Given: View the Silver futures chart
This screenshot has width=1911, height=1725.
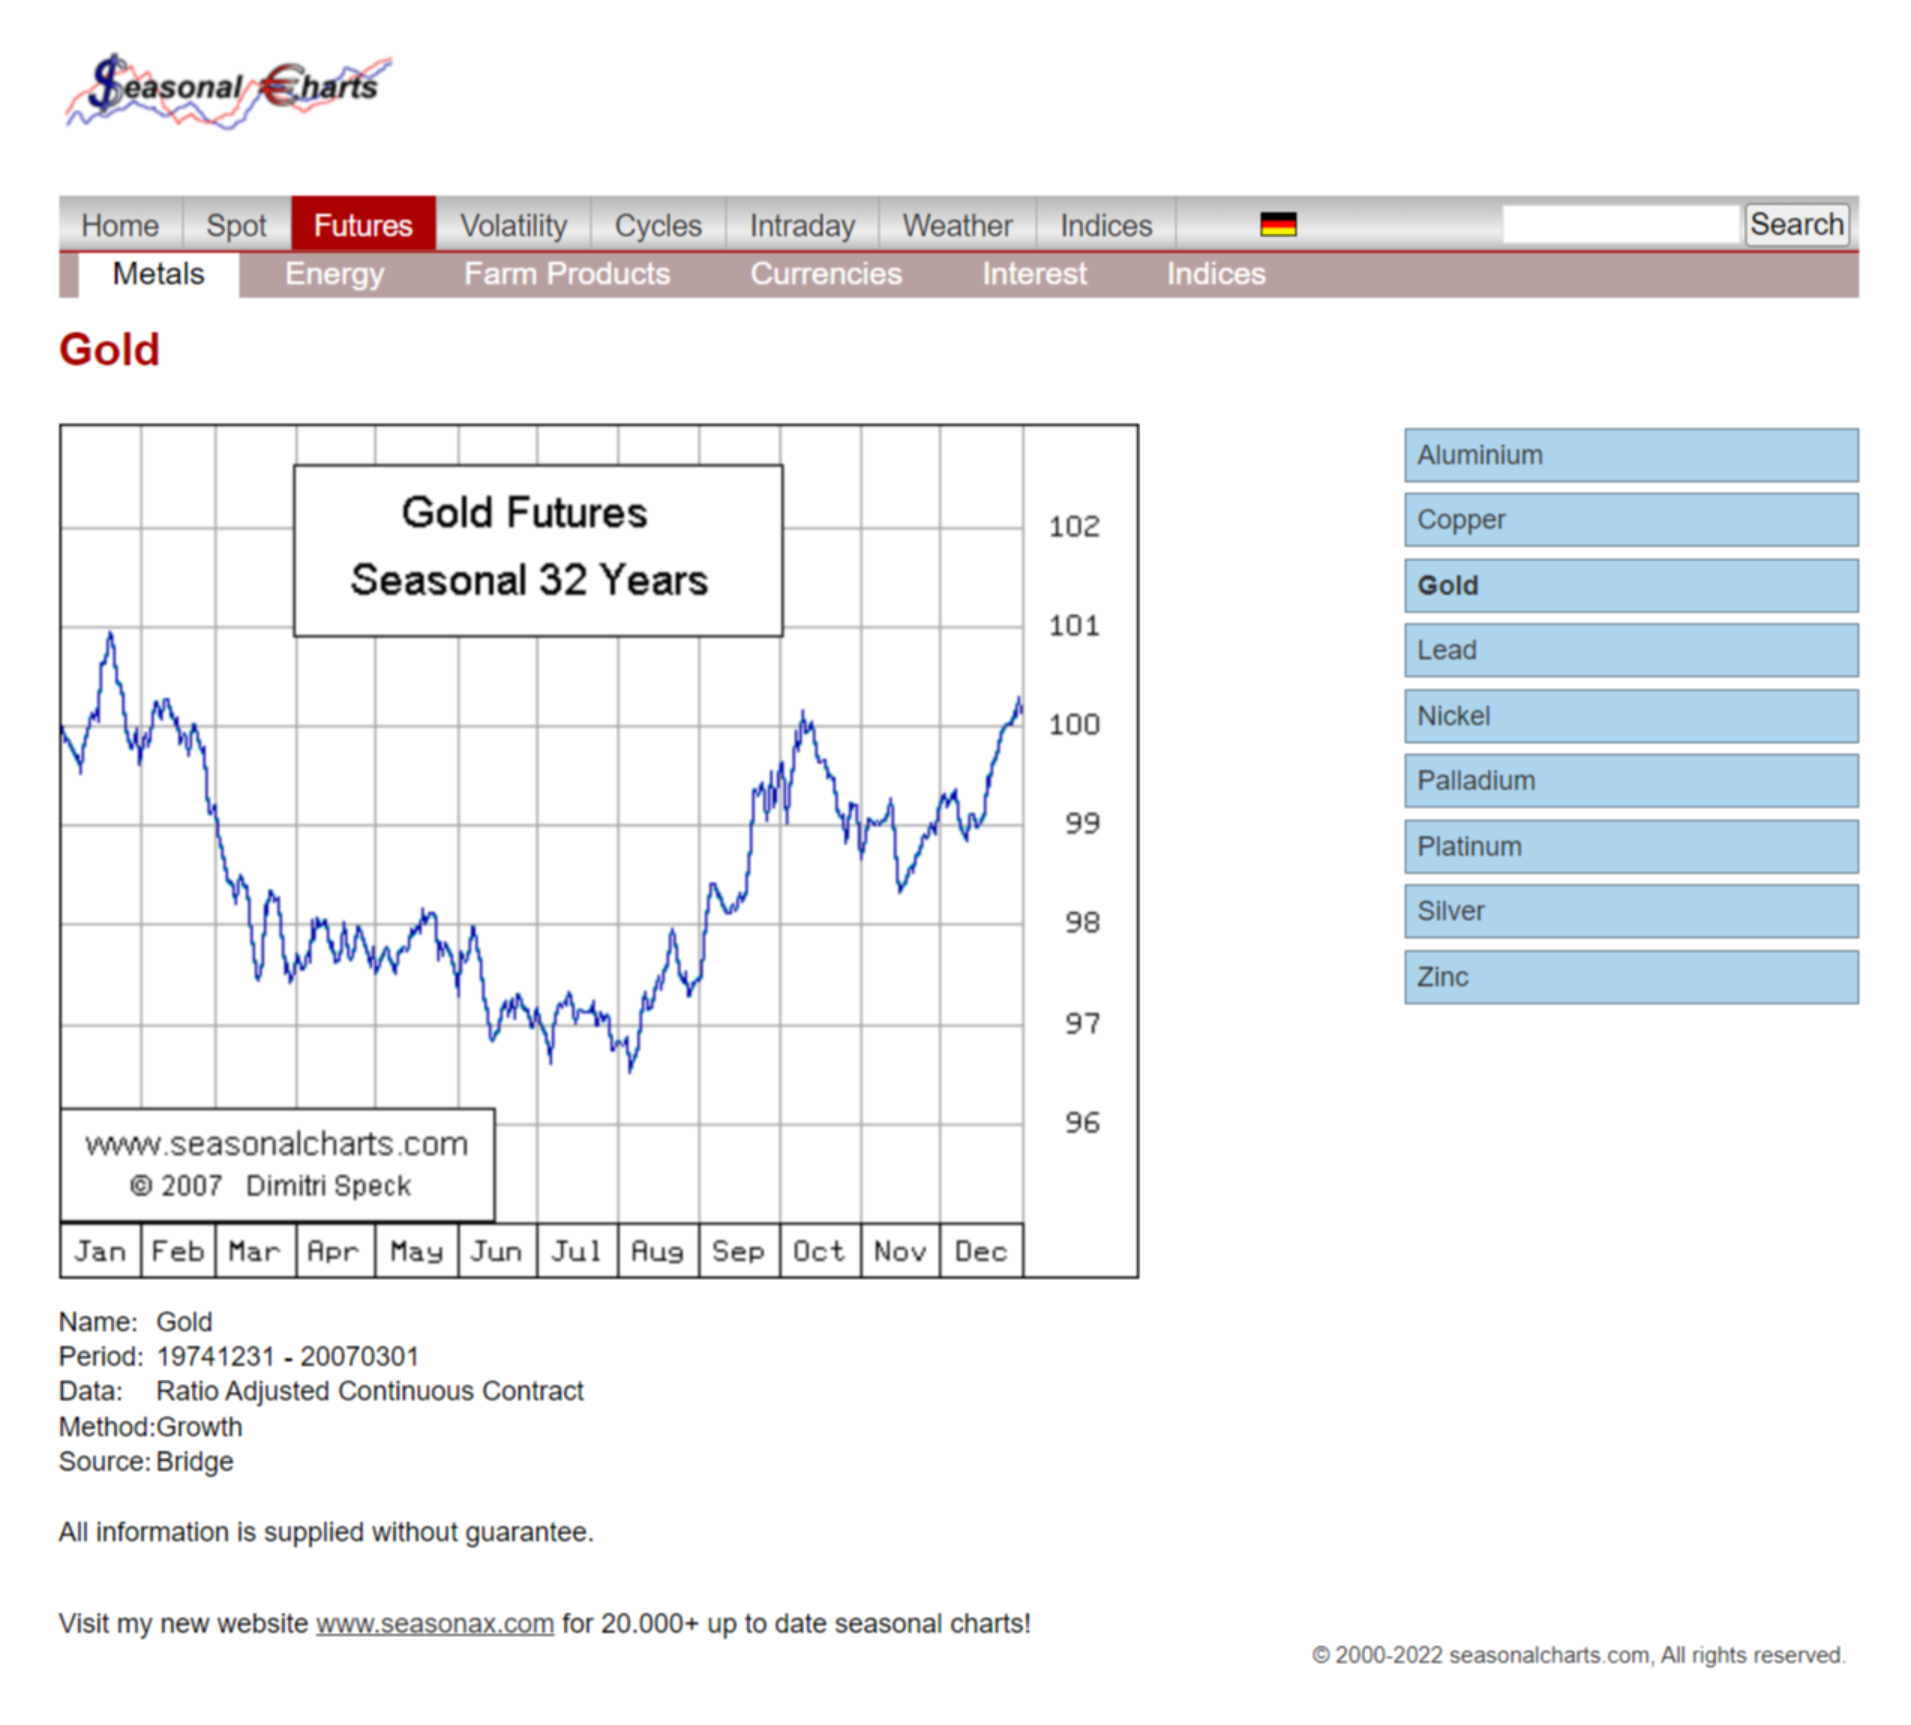Looking at the screenshot, I should pyautogui.click(x=1630, y=911).
